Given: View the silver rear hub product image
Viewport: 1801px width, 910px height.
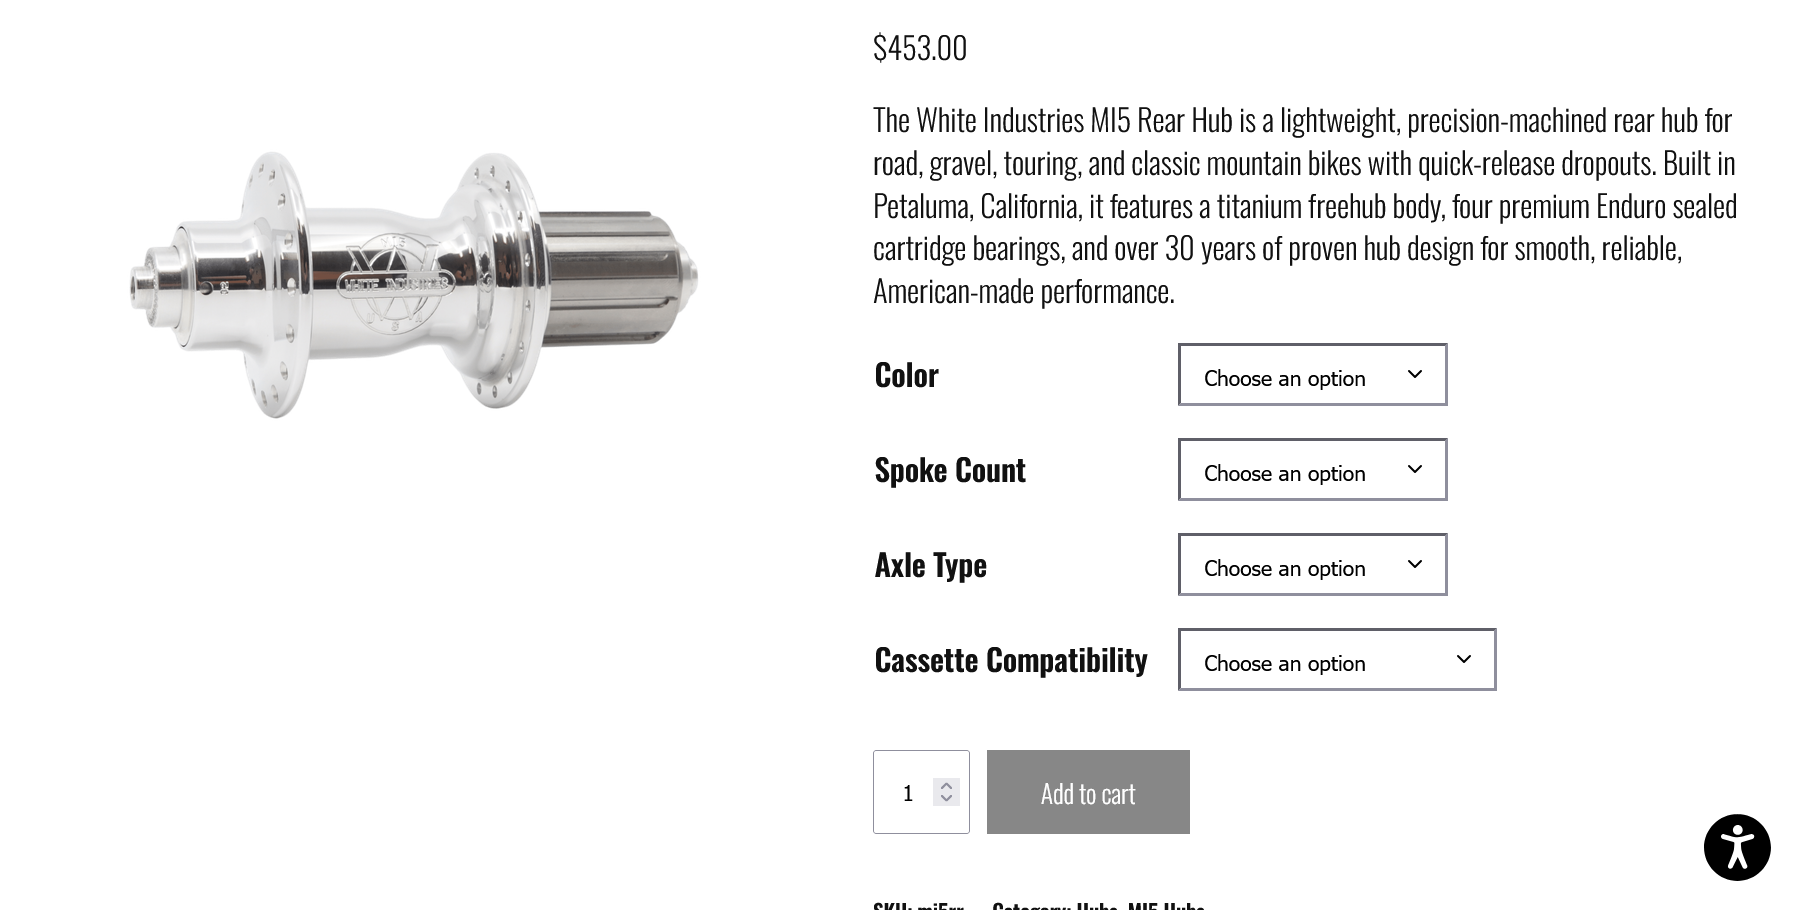Looking at the screenshot, I should [x=413, y=284].
